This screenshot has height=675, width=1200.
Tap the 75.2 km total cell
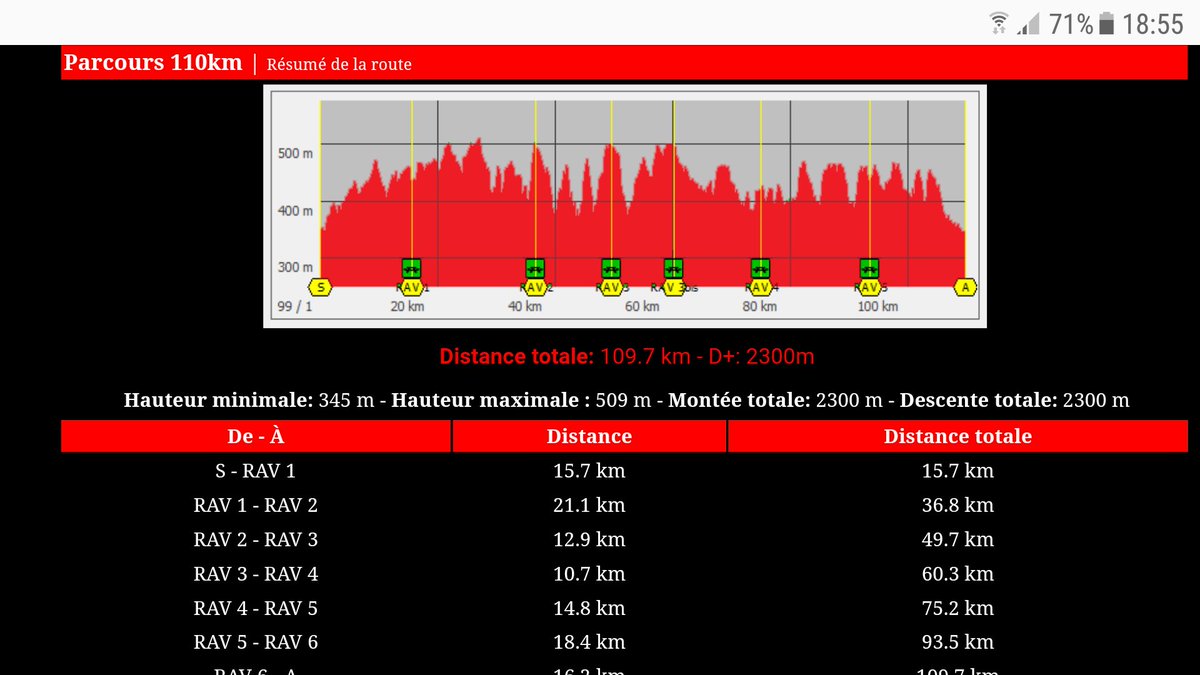tap(958, 608)
